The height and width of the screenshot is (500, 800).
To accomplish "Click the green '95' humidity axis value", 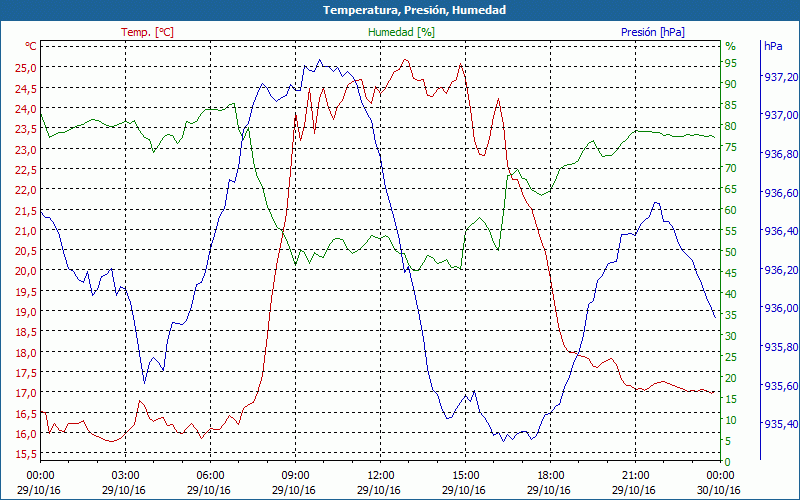I will (731, 63).
